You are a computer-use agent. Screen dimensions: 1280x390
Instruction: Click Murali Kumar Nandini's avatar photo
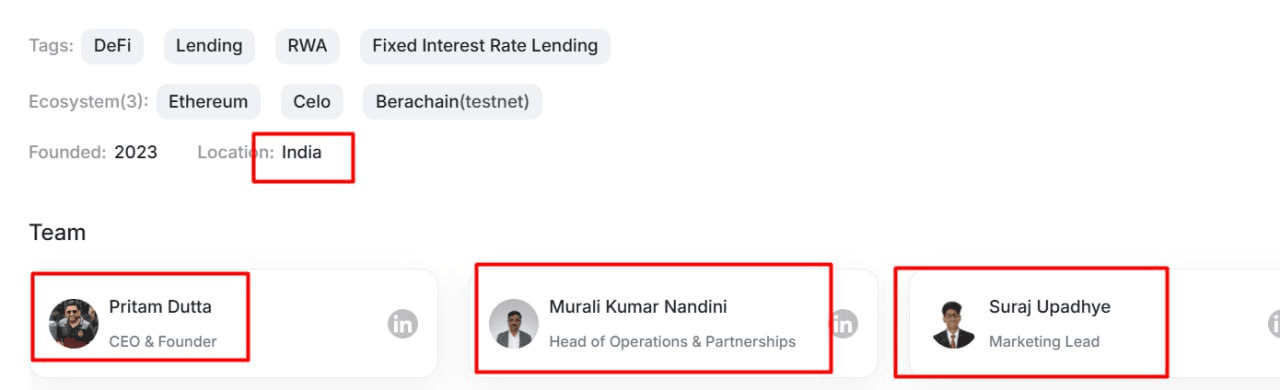(x=514, y=323)
